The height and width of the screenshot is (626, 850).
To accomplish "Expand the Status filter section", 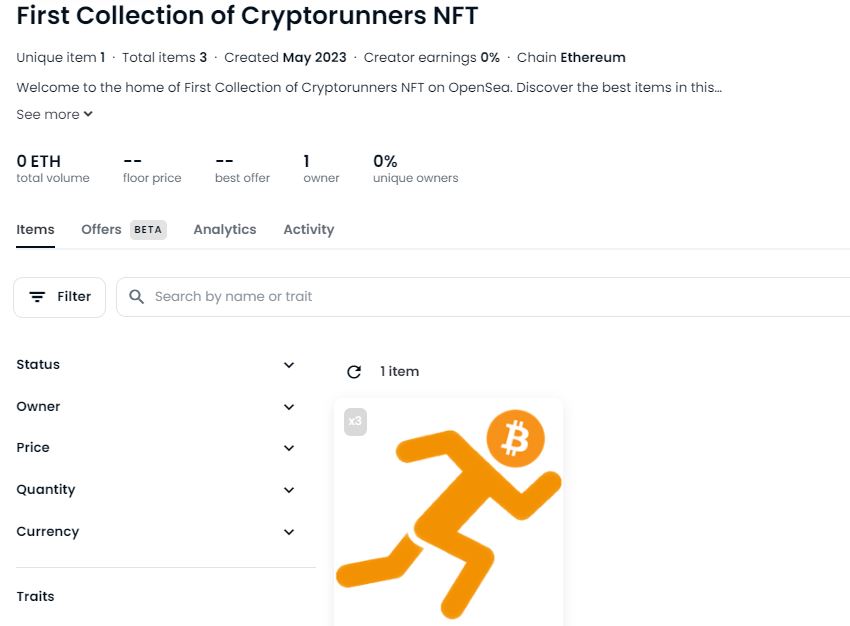I will [289, 365].
